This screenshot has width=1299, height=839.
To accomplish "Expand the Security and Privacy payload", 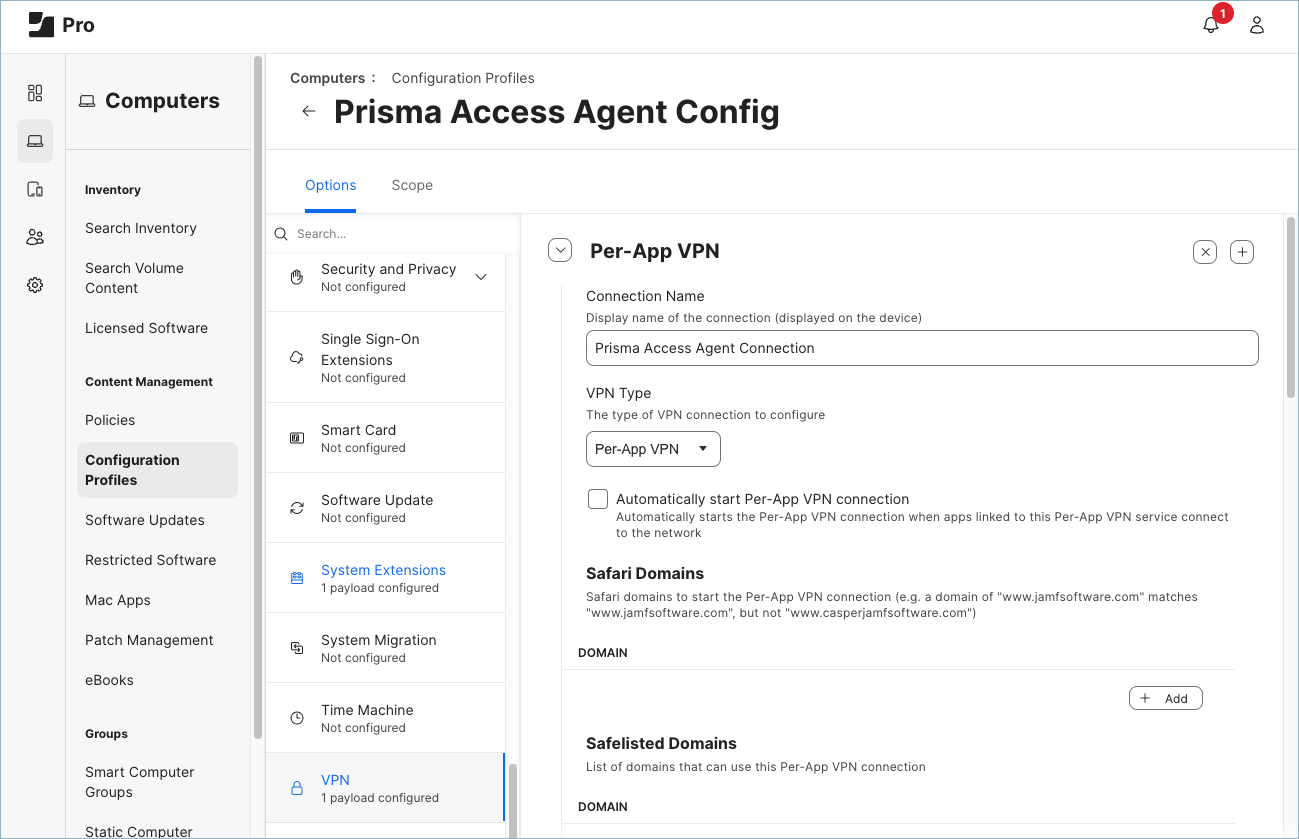I will pyautogui.click(x=480, y=276).
